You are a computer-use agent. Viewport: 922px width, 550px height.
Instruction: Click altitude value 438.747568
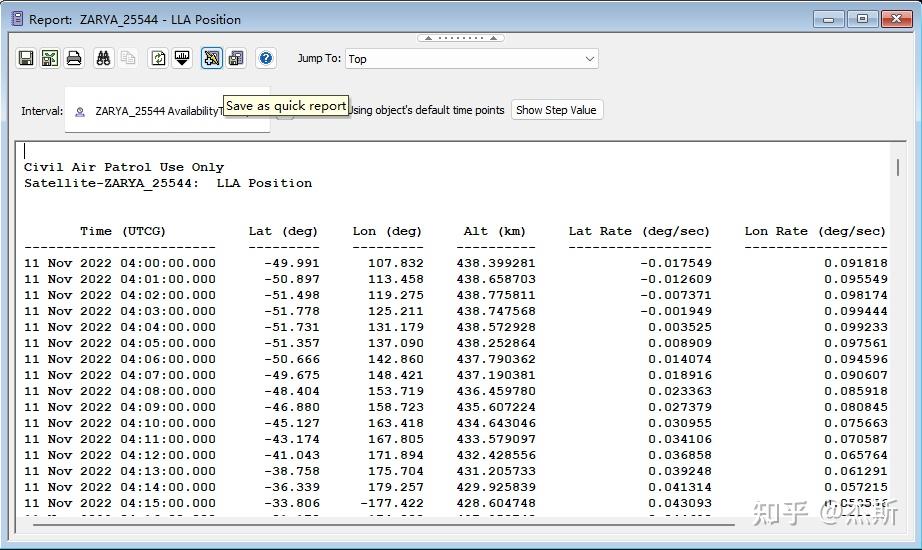click(x=496, y=311)
